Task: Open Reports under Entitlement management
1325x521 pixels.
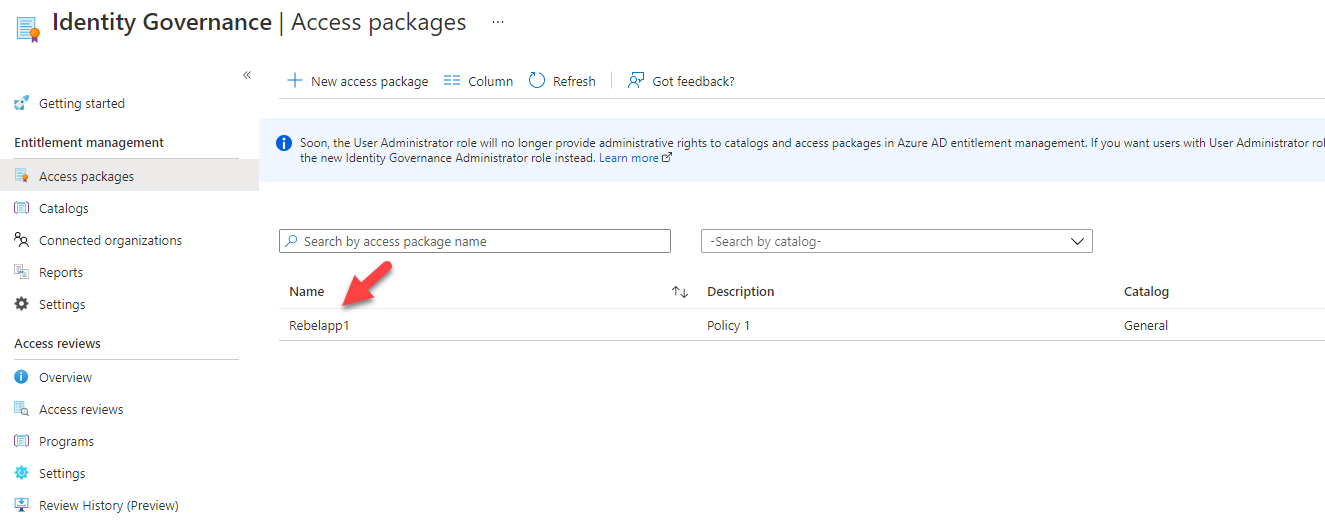Action: (61, 272)
